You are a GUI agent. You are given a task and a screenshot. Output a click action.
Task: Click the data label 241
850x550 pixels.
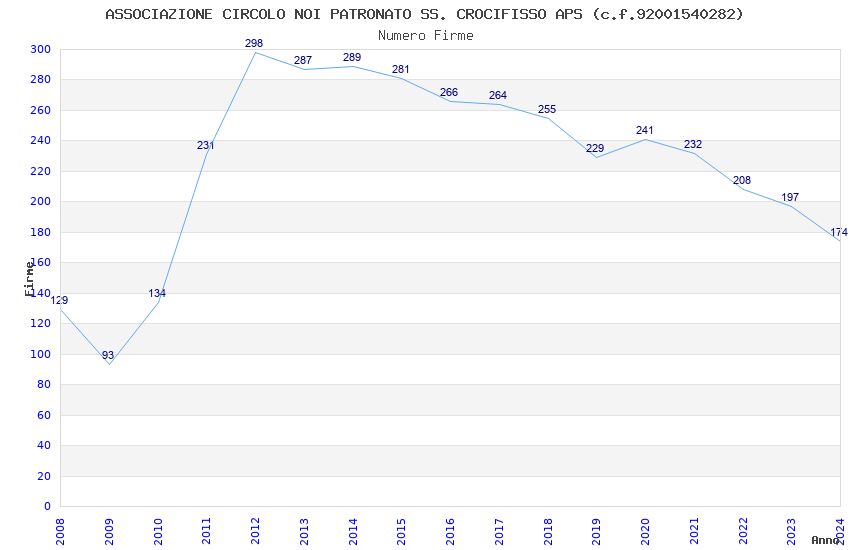pos(645,130)
